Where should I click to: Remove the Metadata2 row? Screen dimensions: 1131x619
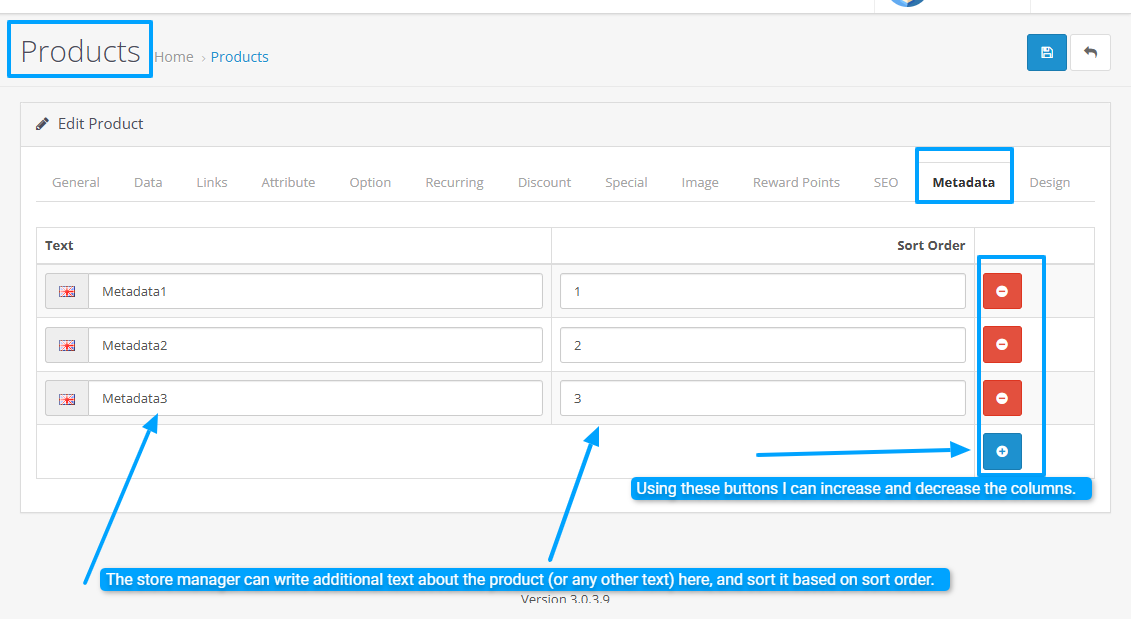1001,345
